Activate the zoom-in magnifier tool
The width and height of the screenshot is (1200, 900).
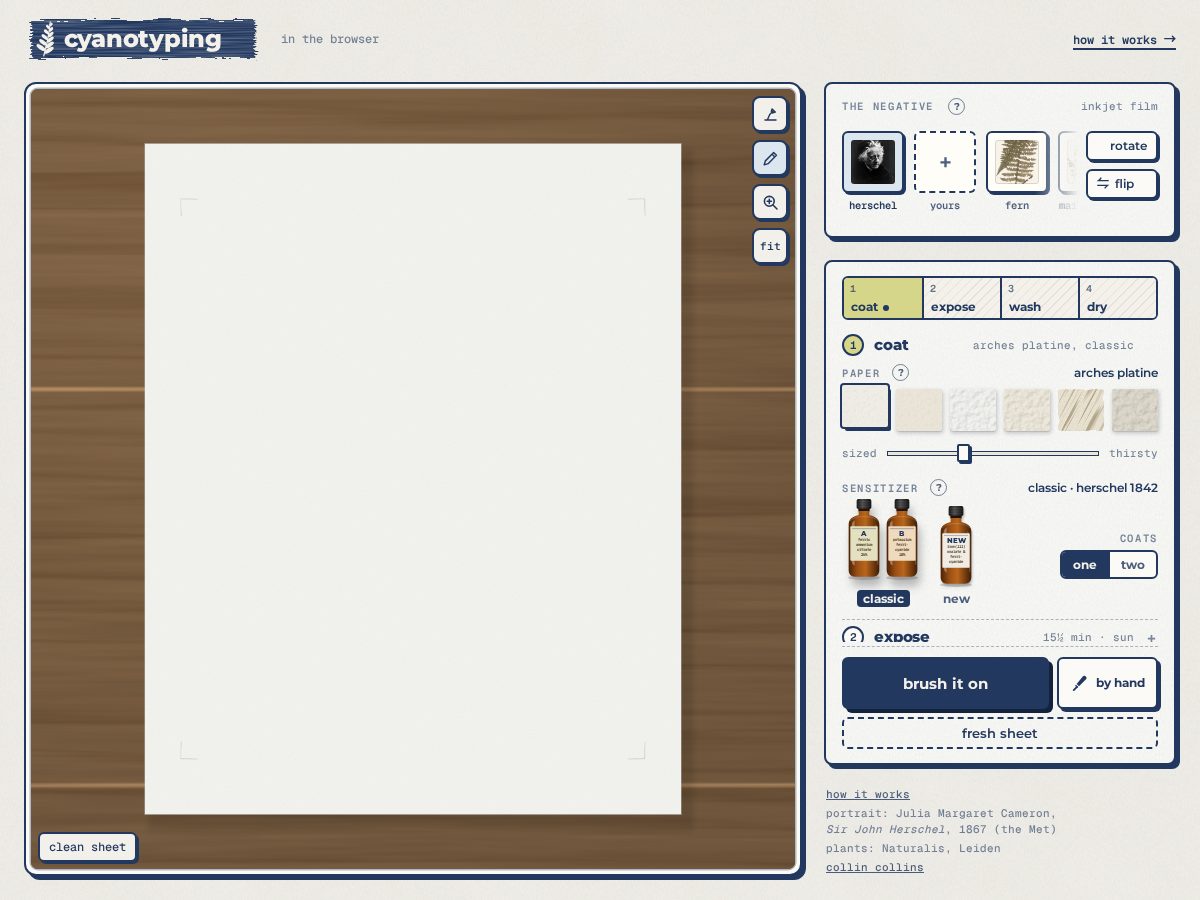[x=770, y=202]
